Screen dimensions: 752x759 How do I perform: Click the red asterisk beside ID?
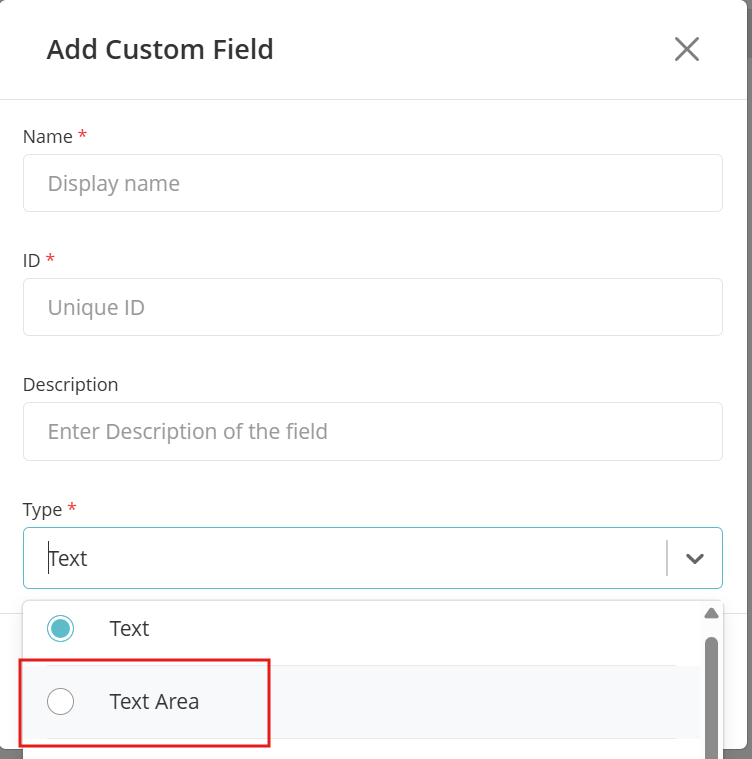pos(50,259)
